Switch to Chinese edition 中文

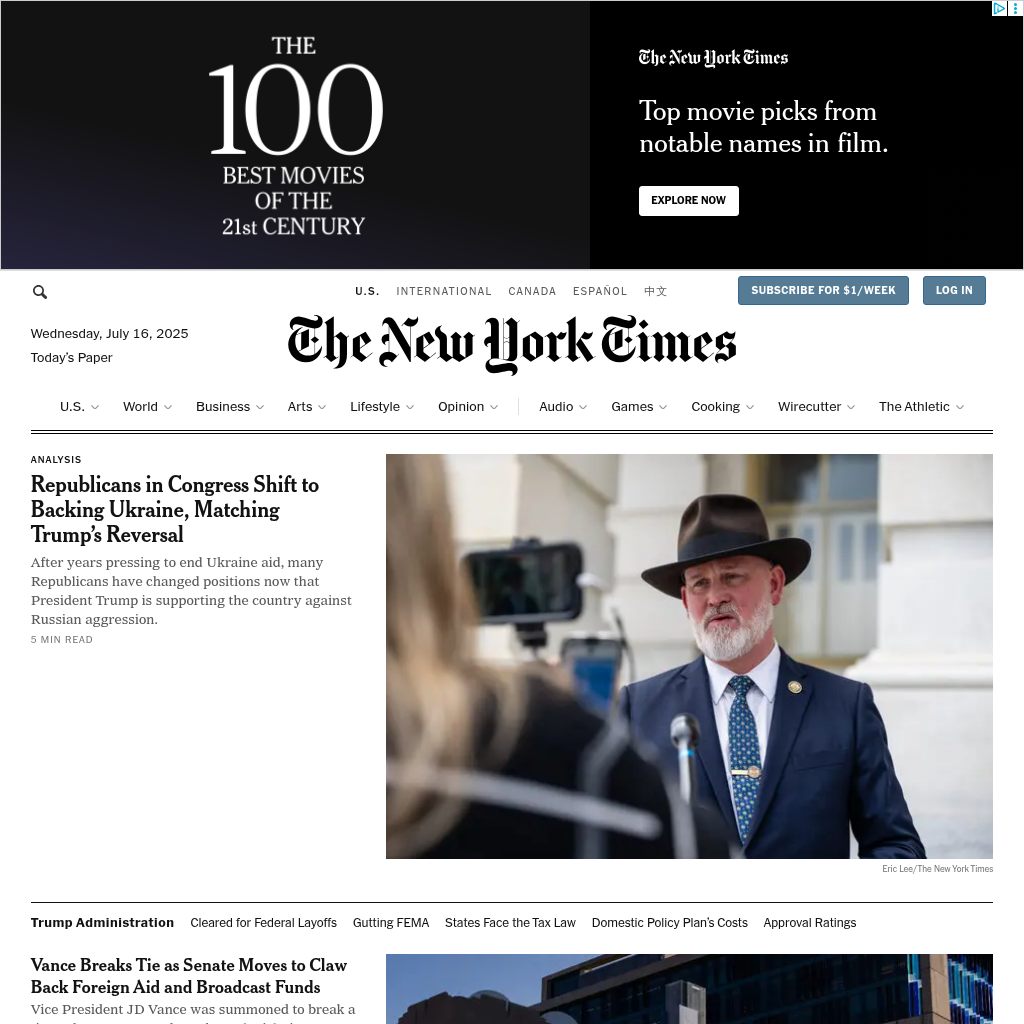655,291
